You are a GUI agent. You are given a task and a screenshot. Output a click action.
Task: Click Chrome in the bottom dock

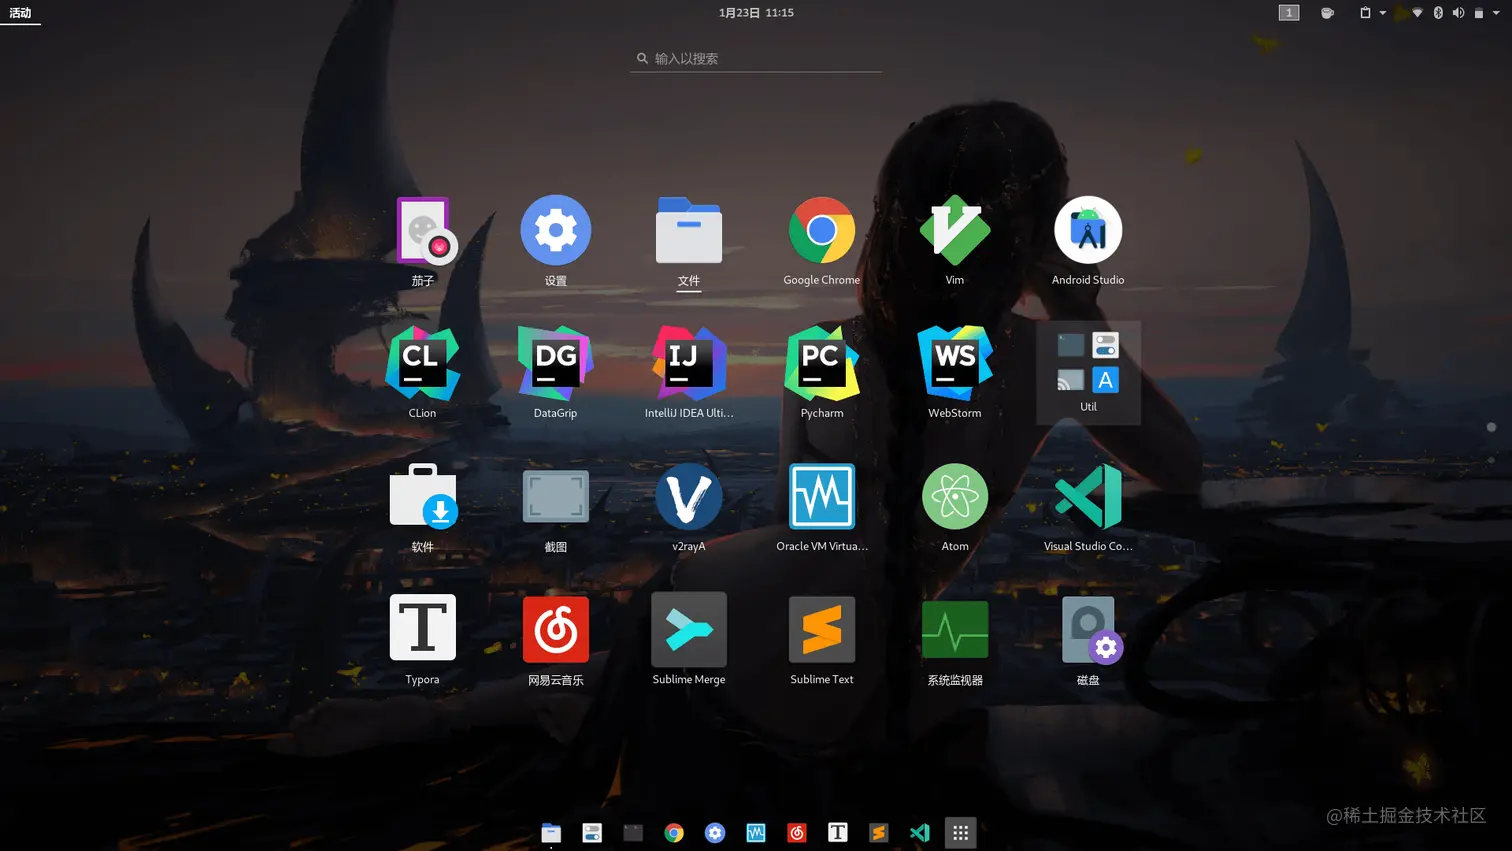[674, 833]
